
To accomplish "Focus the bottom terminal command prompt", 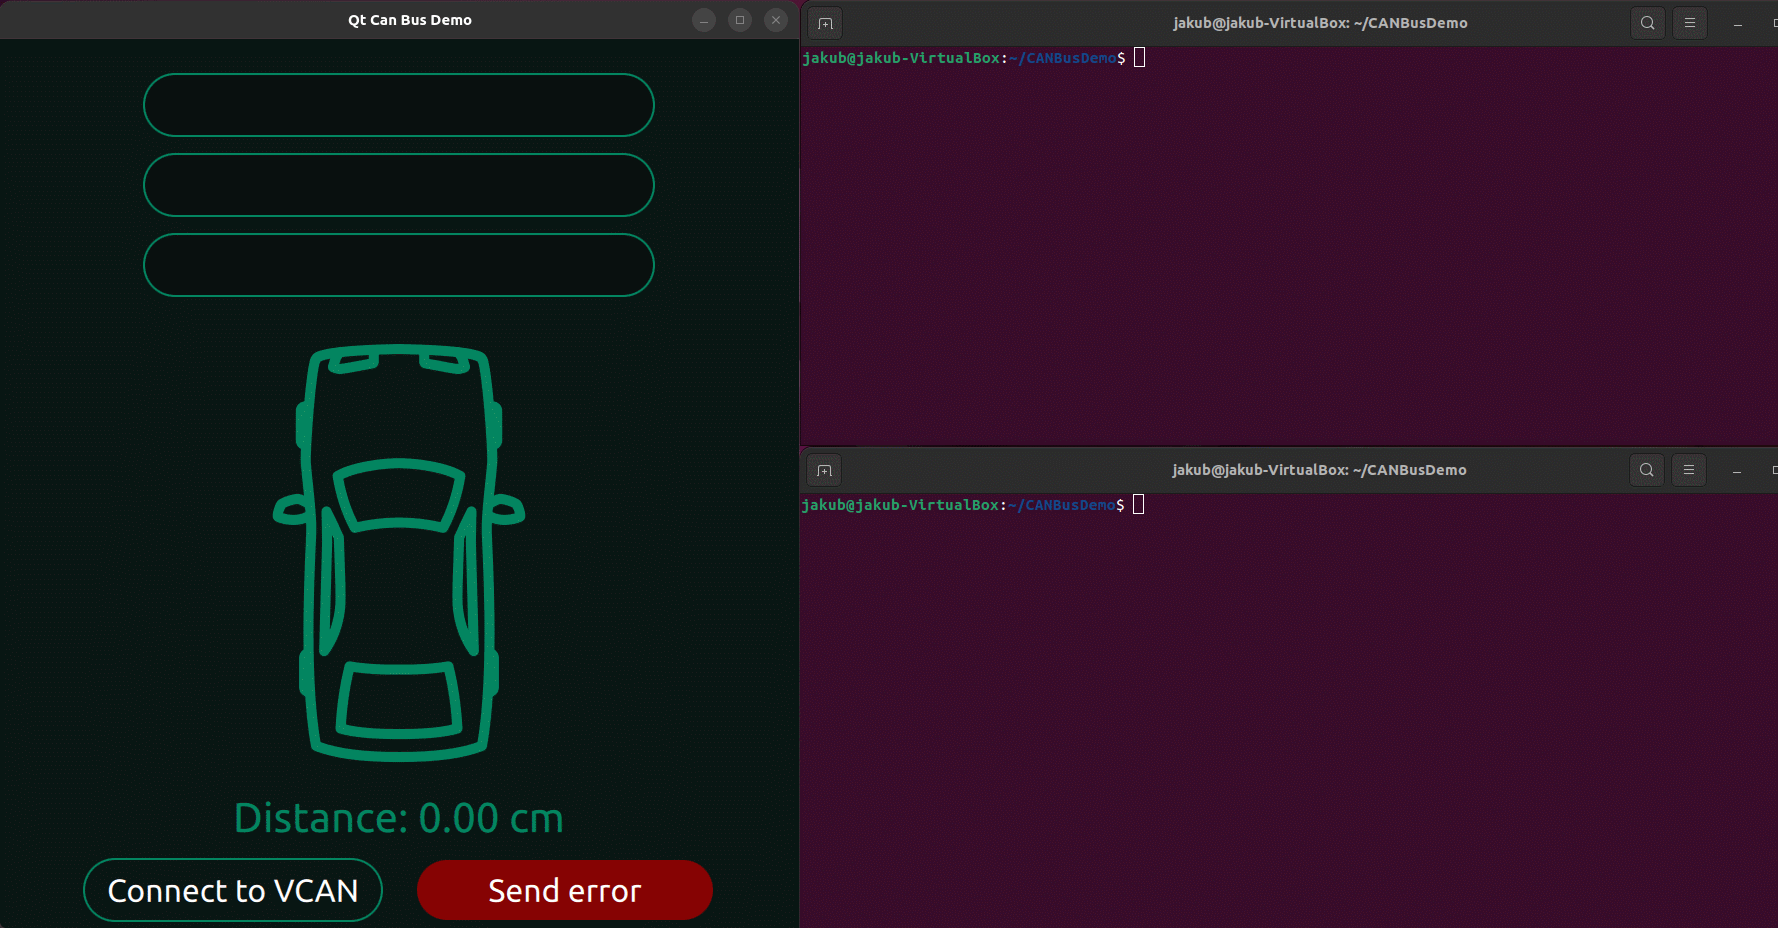I will (1138, 505).
